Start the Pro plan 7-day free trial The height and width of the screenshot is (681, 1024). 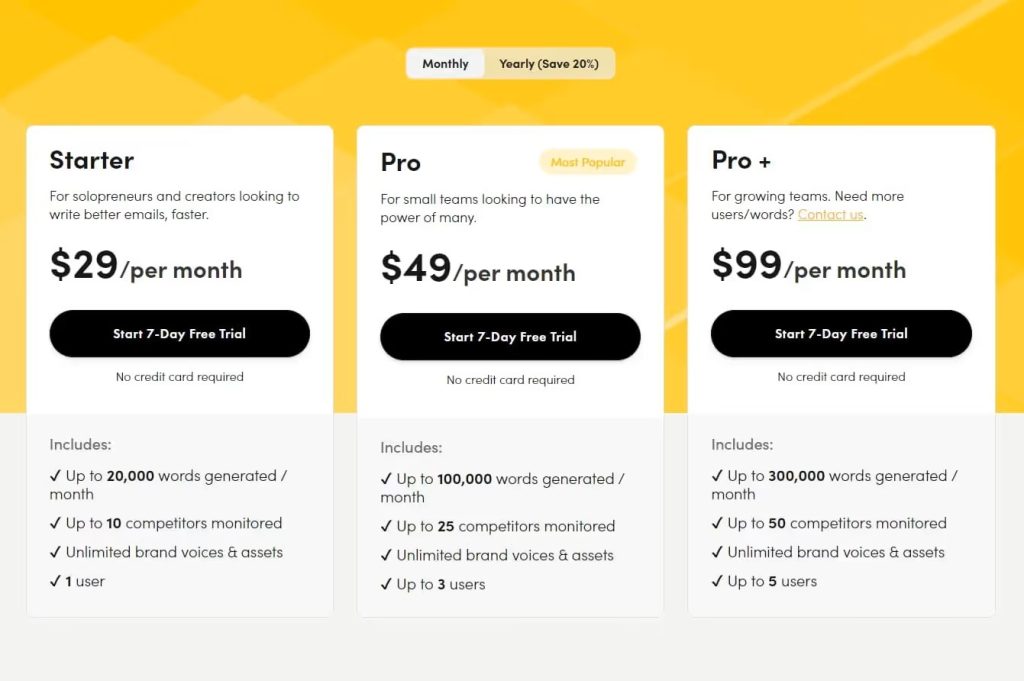[510, 337]
